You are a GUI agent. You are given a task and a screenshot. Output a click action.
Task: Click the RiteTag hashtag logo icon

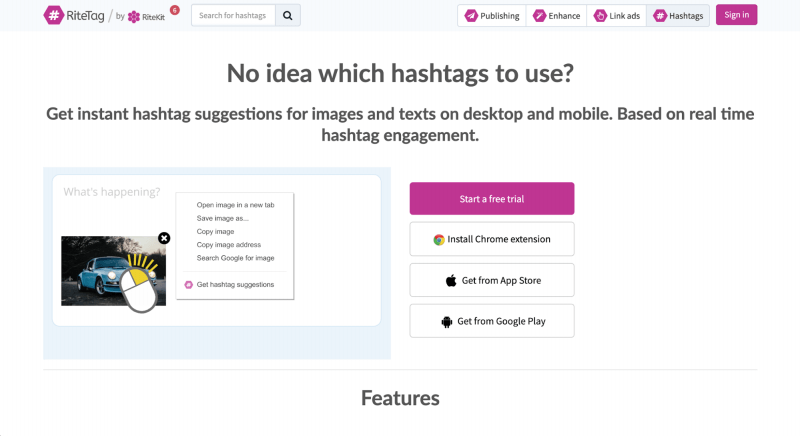tap(53, 15)
